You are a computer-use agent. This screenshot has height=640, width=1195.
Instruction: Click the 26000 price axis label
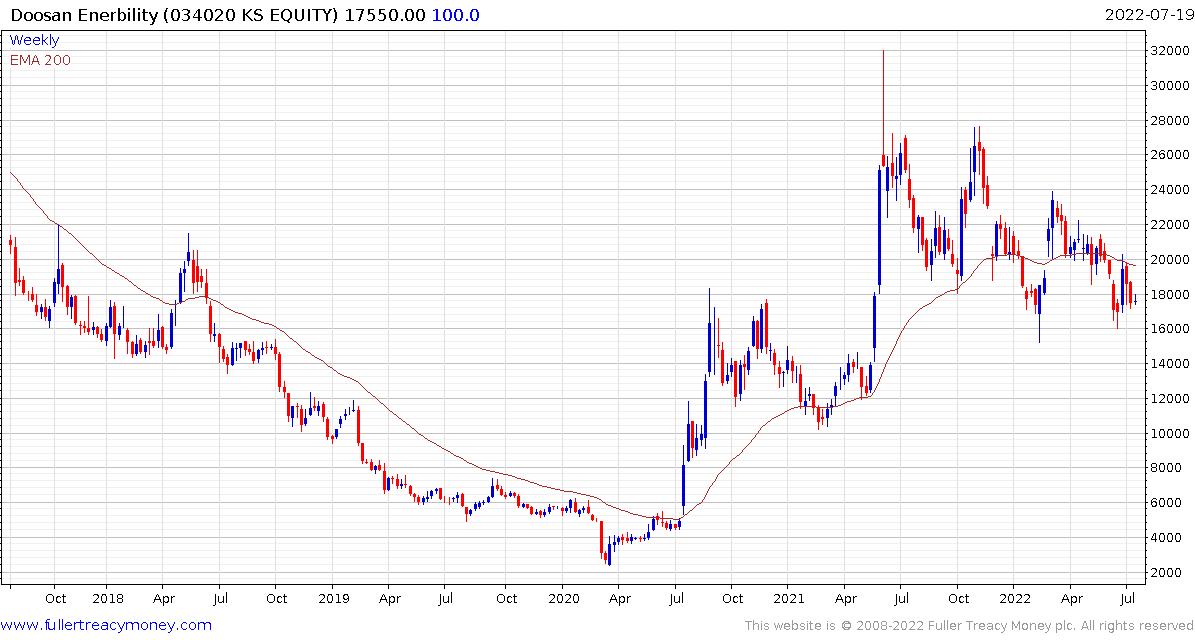(x=1171, y=155)
